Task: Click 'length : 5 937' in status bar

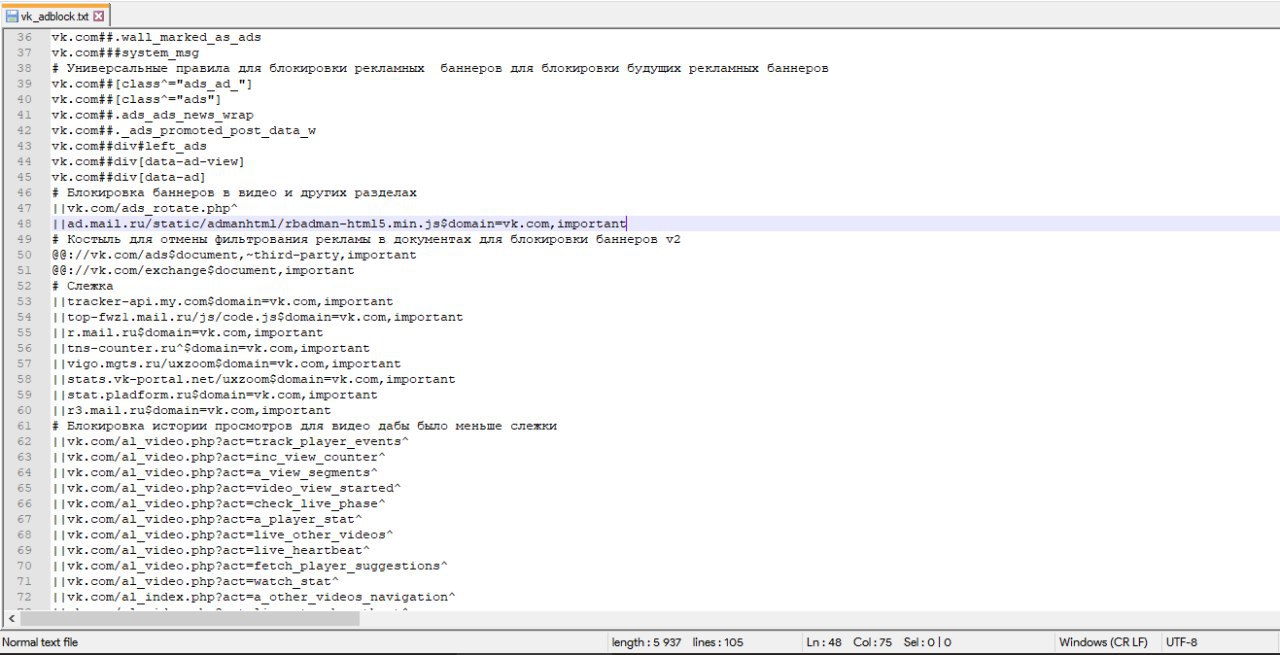Action: 646,642
